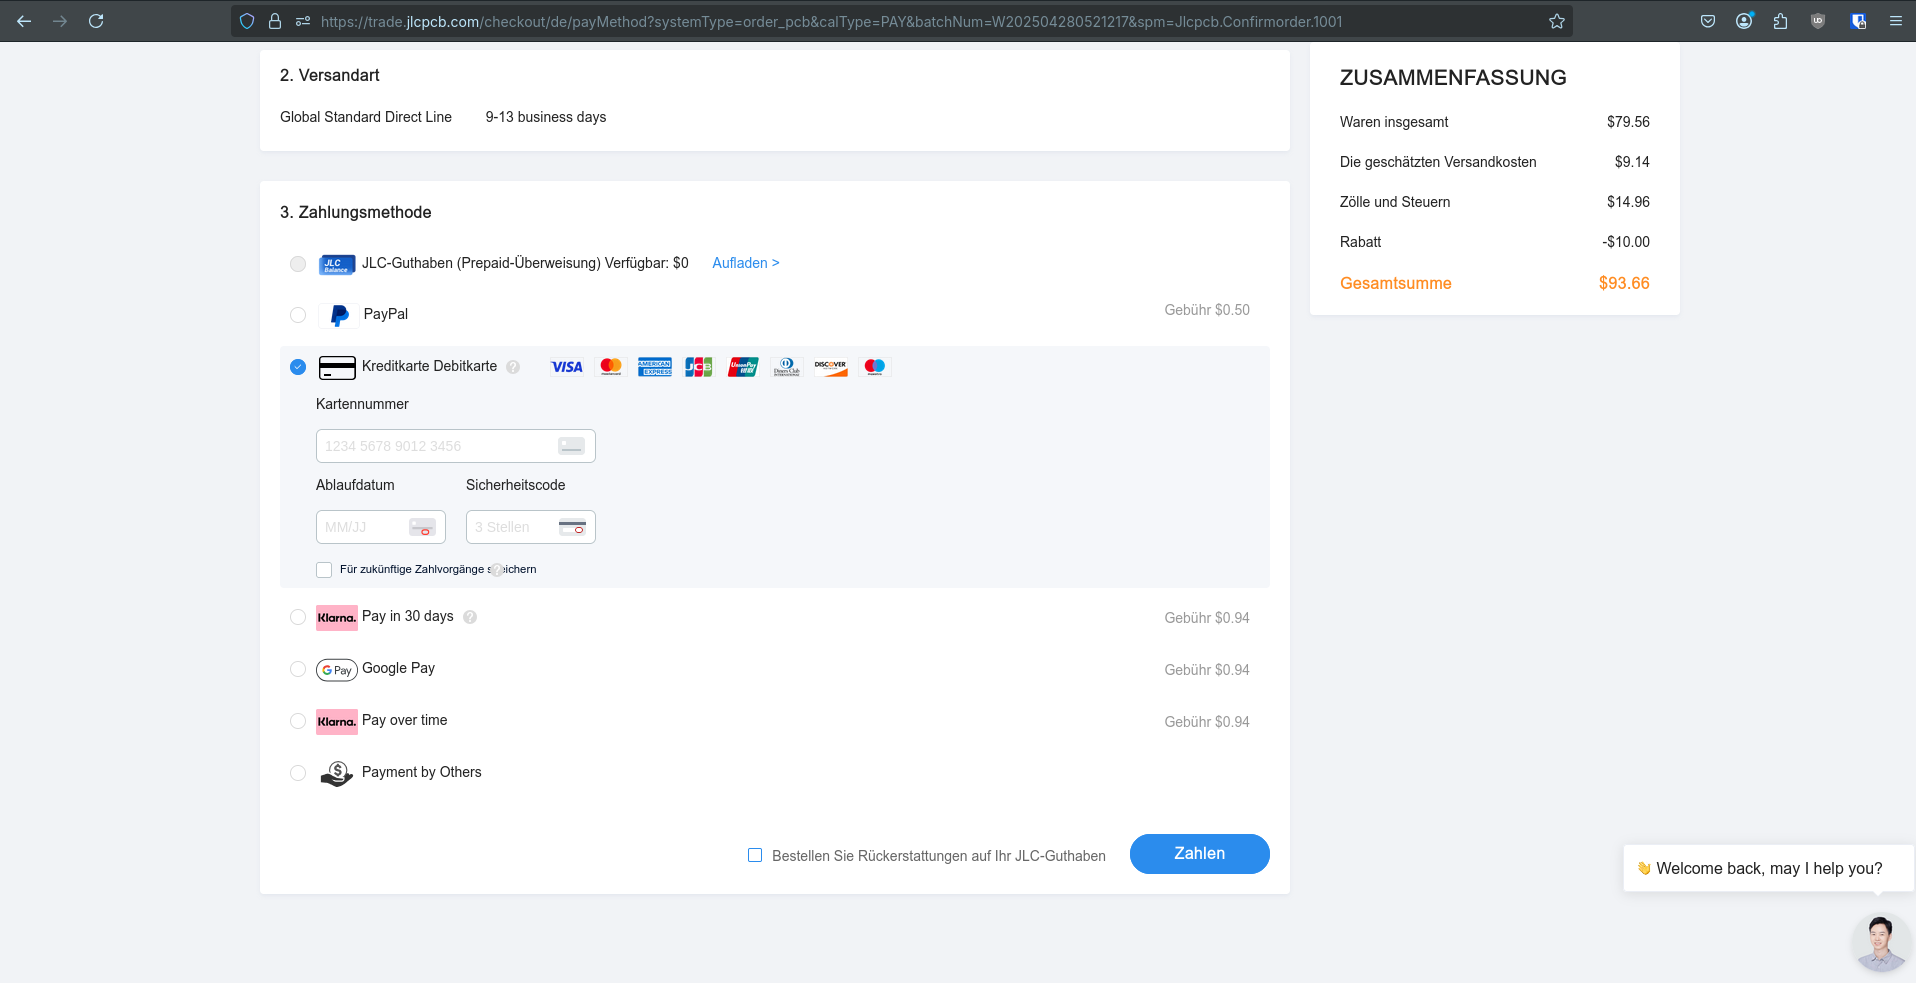Click the Payment by Others hand-coin icon

pos(337,773)
